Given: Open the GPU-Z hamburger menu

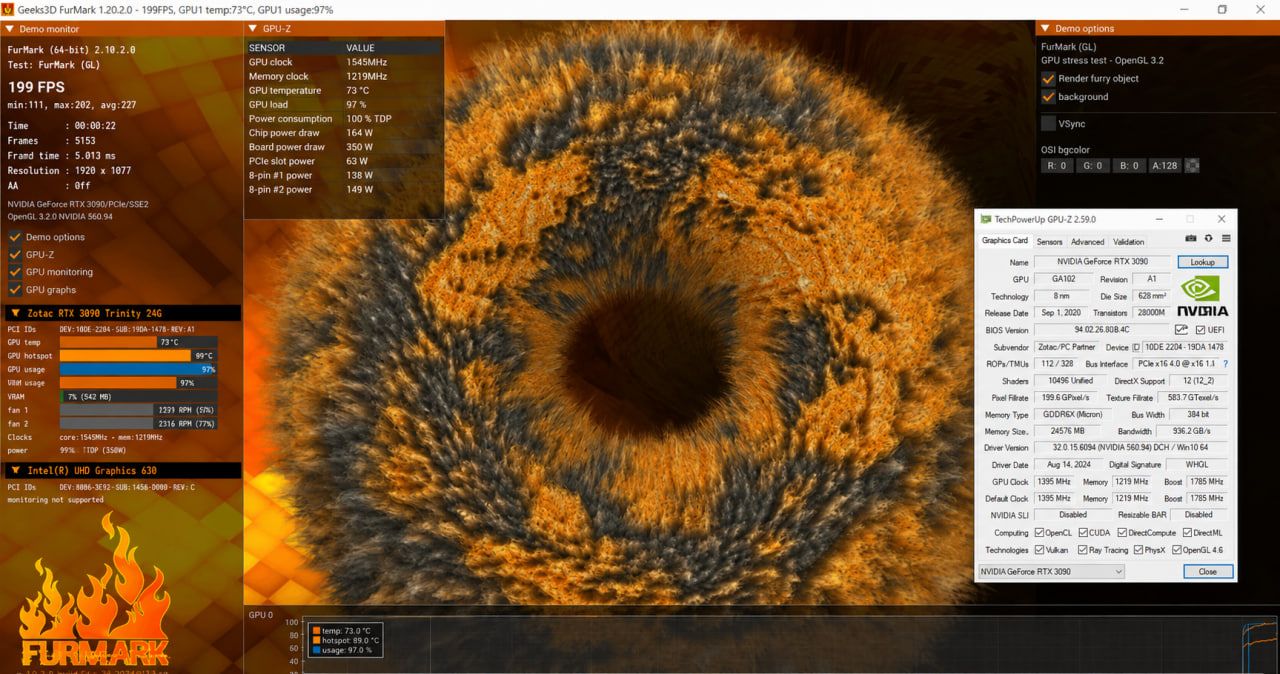Looking at the screenshot, I should tap(1226, 238).
